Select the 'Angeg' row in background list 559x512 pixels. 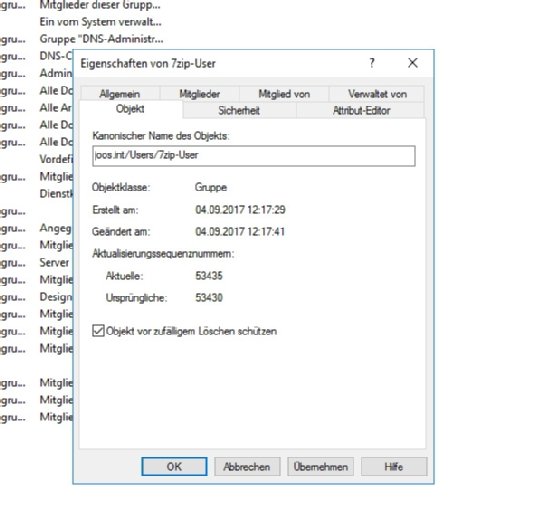(56, 228)
